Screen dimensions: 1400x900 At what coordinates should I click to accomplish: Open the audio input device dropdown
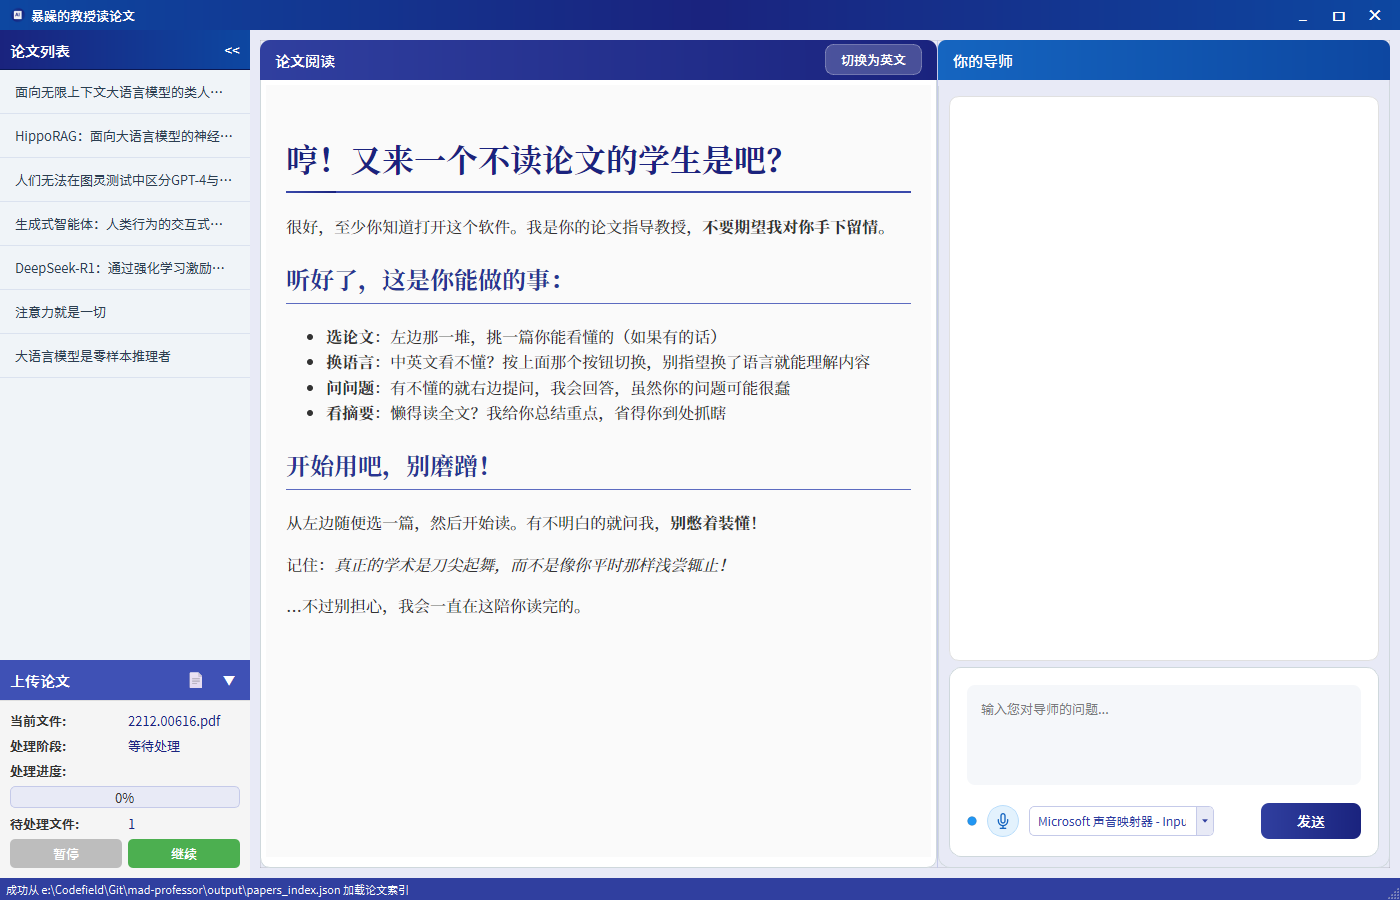point(1205,820)
